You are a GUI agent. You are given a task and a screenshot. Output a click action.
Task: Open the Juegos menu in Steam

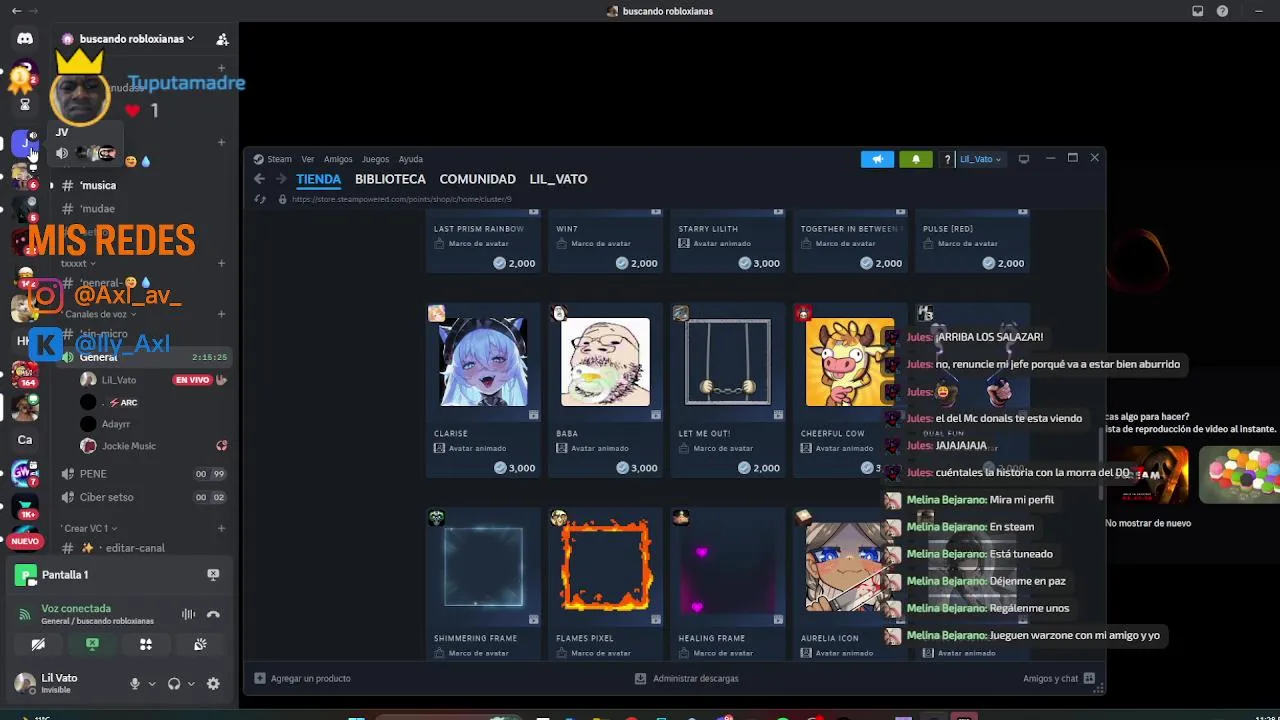click(375, 159)
